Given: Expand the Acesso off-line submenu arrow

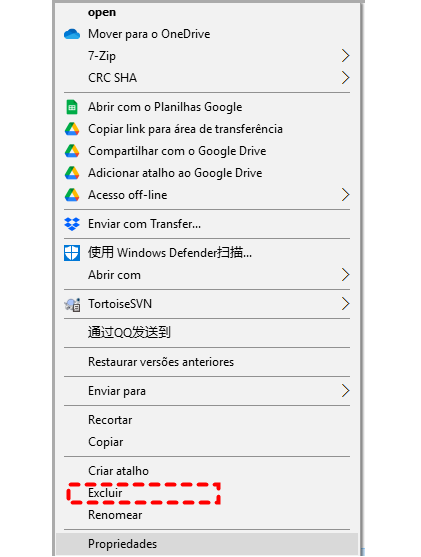Looking at the screenshot, I should 345,195.
